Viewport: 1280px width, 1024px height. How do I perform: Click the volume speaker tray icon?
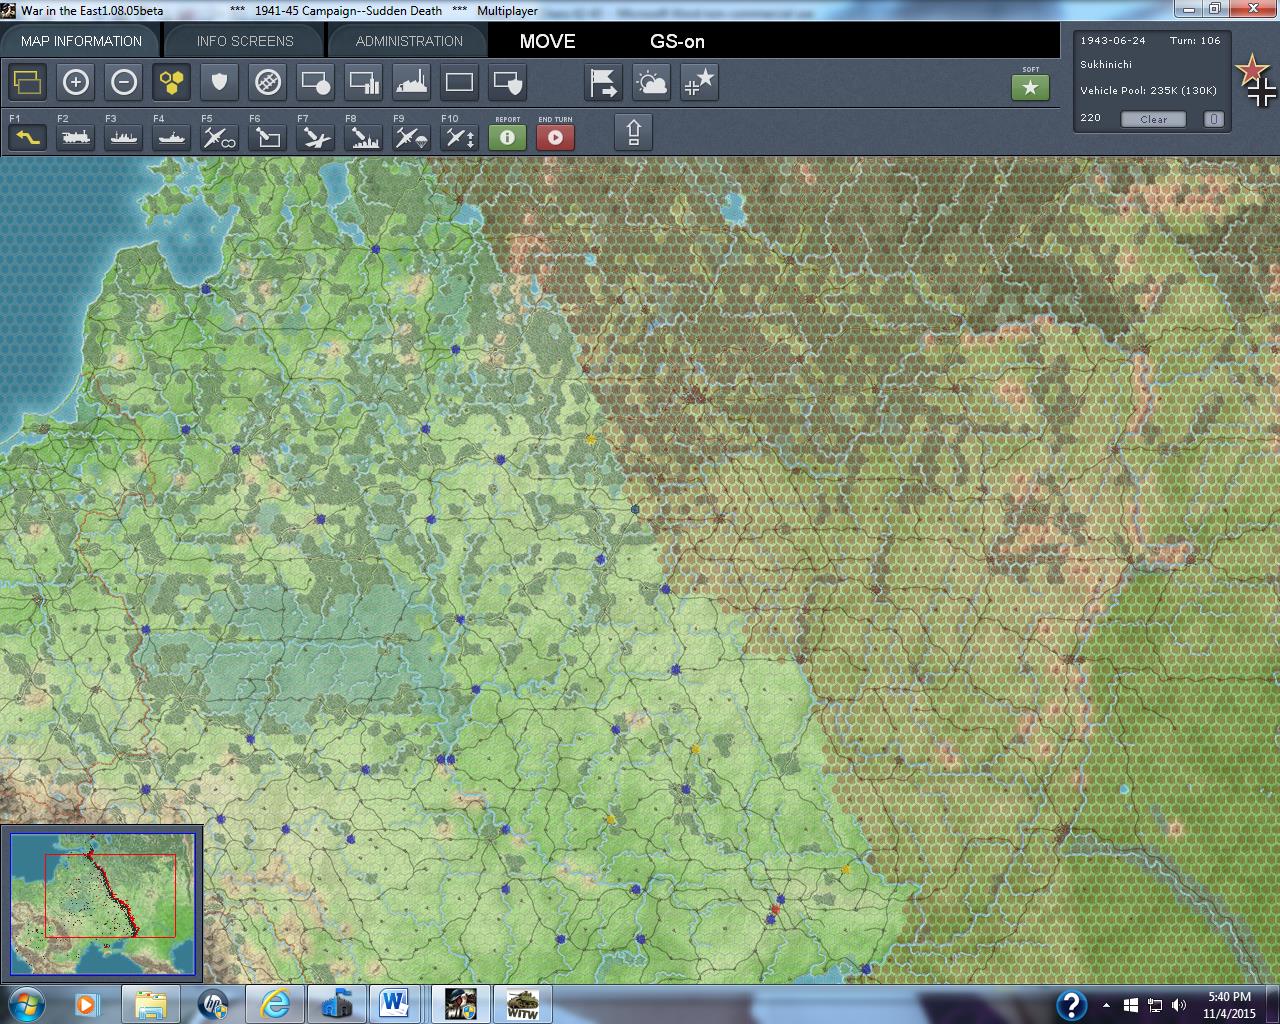tap(1178, 1005)
